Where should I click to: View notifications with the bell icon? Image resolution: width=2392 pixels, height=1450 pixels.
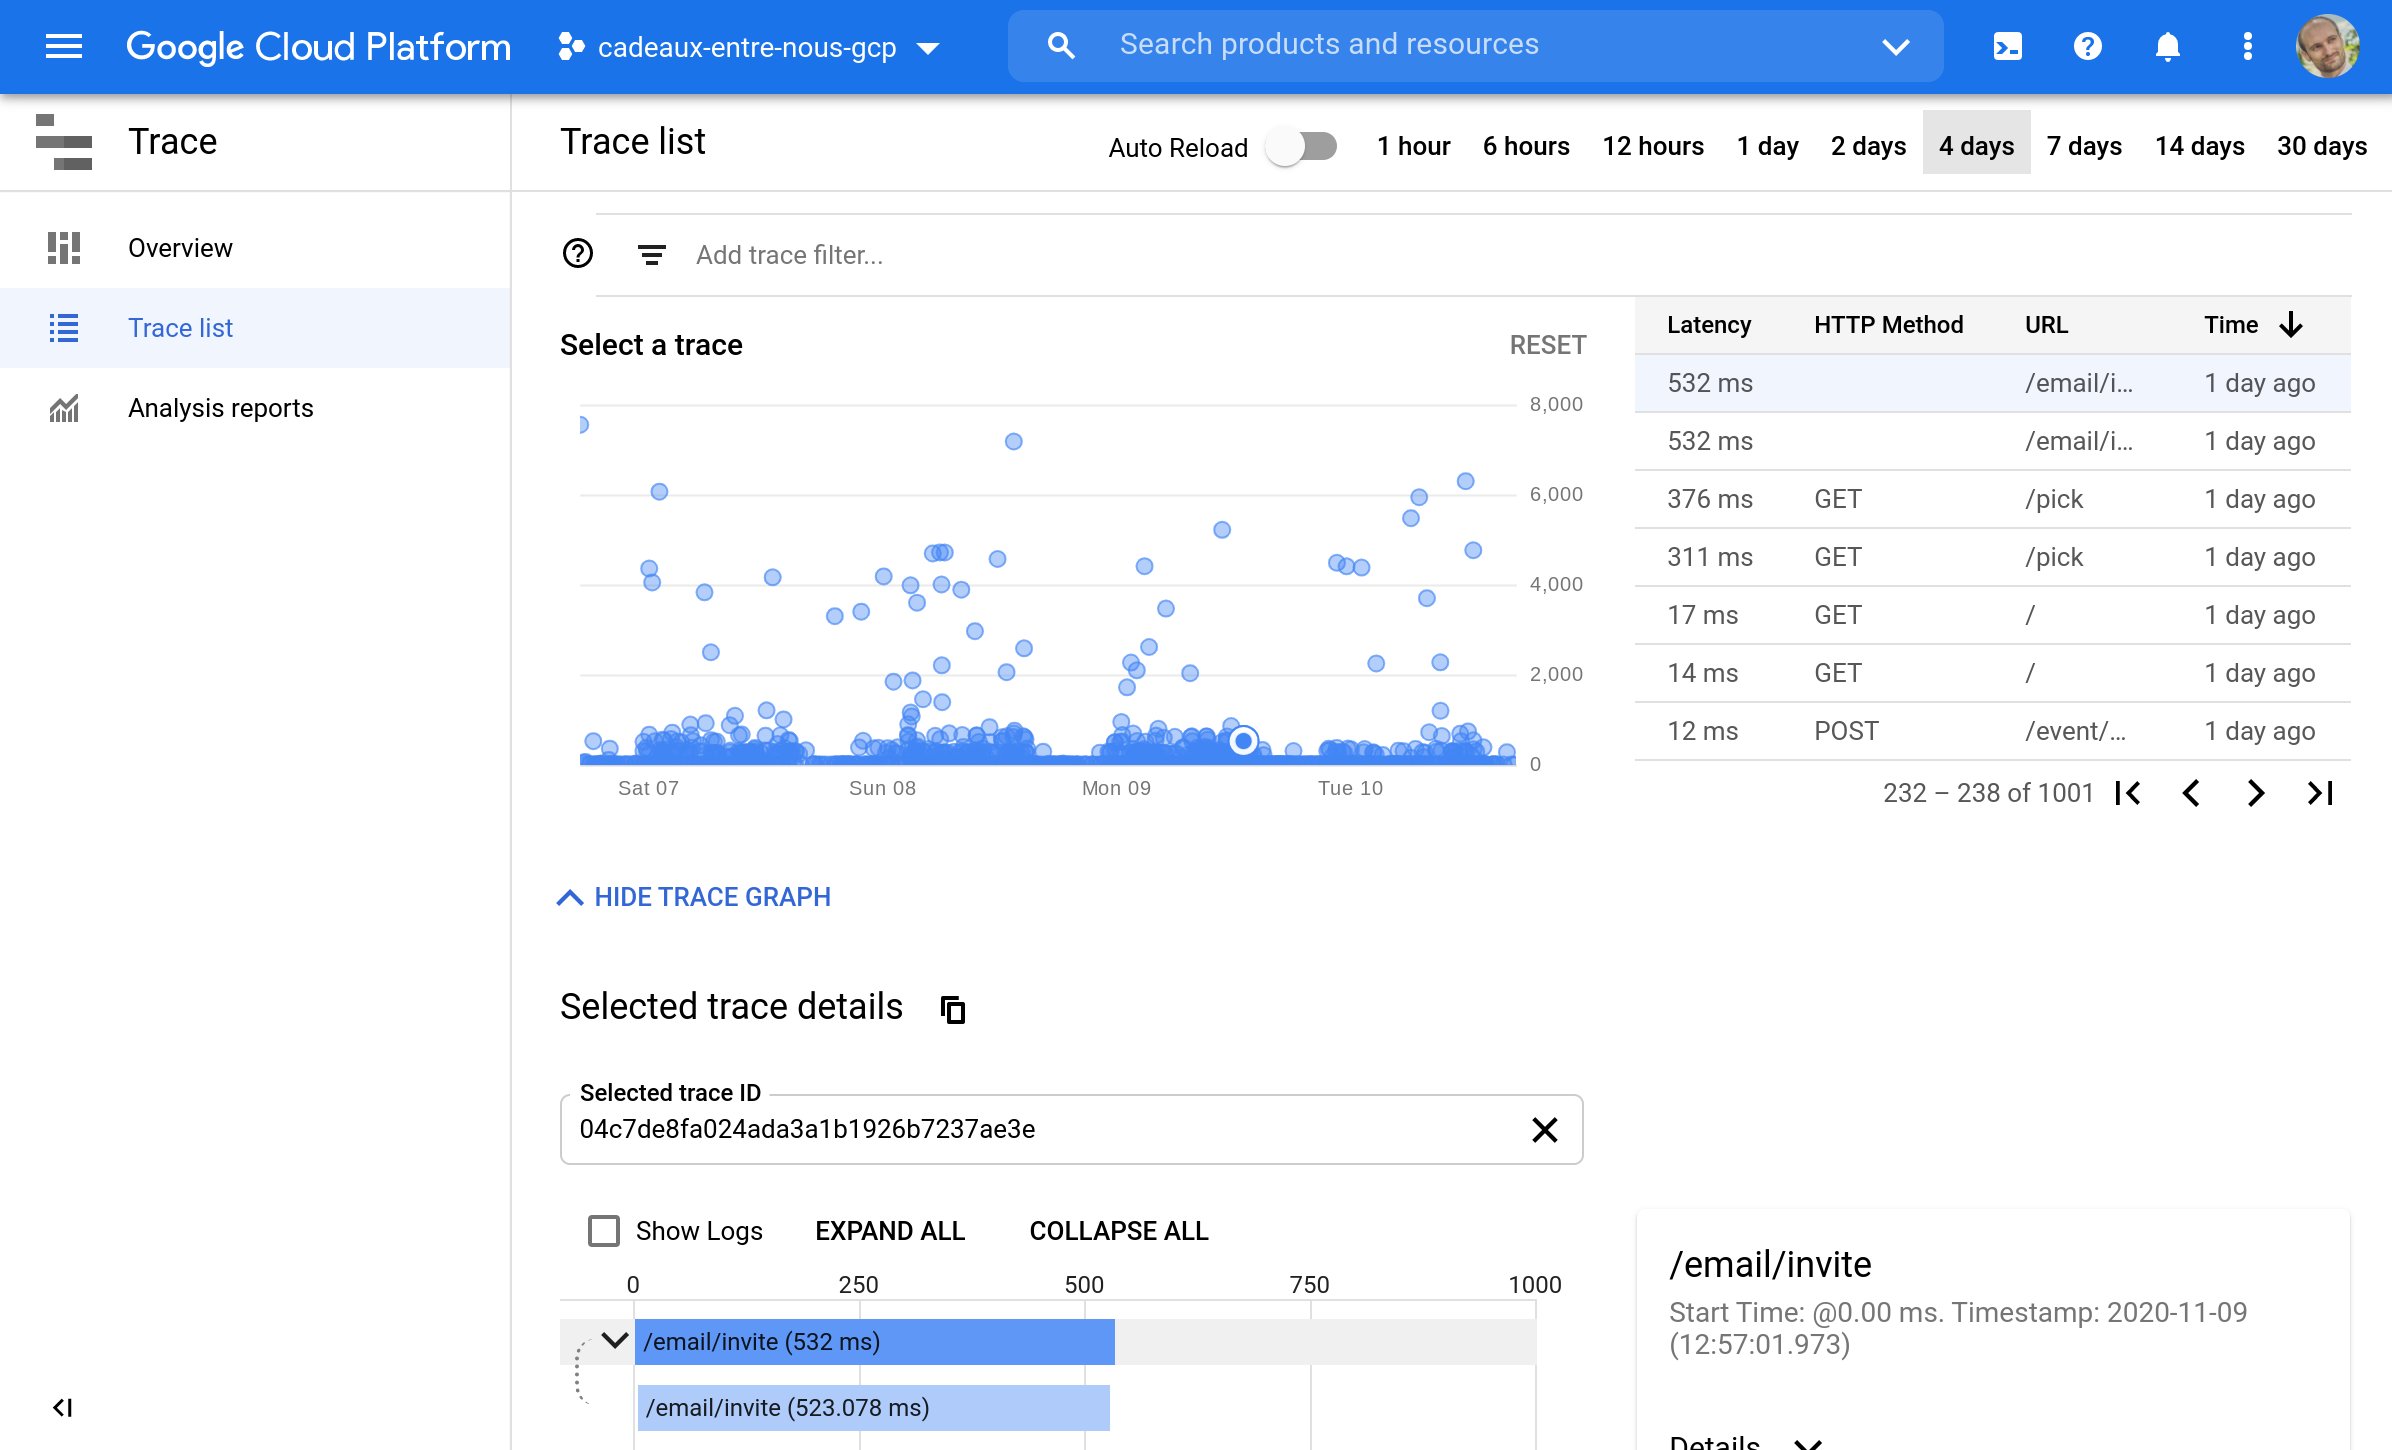pyautogui.click(x=2167, y=46)
